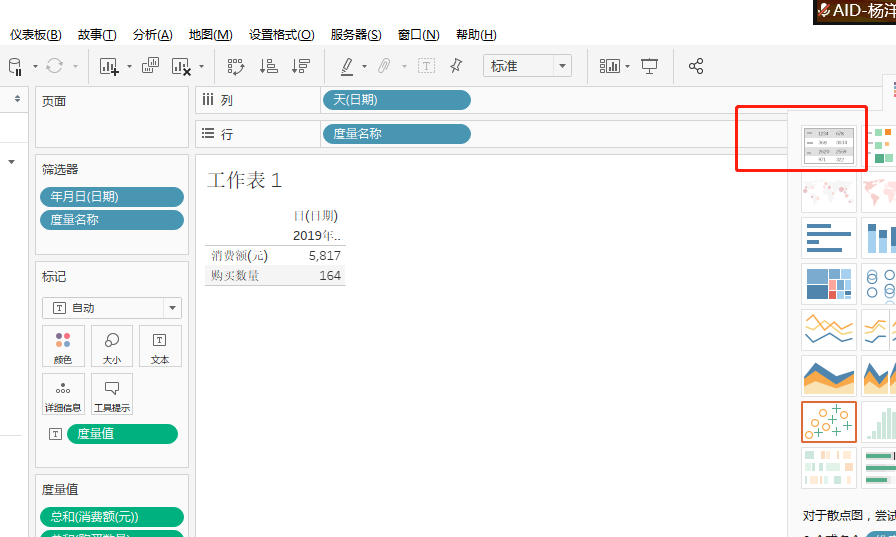Image resolution: width=896 pixels, height=537 pixels.
Task: Sort descending toolbar icon
Action: [301, 66]
